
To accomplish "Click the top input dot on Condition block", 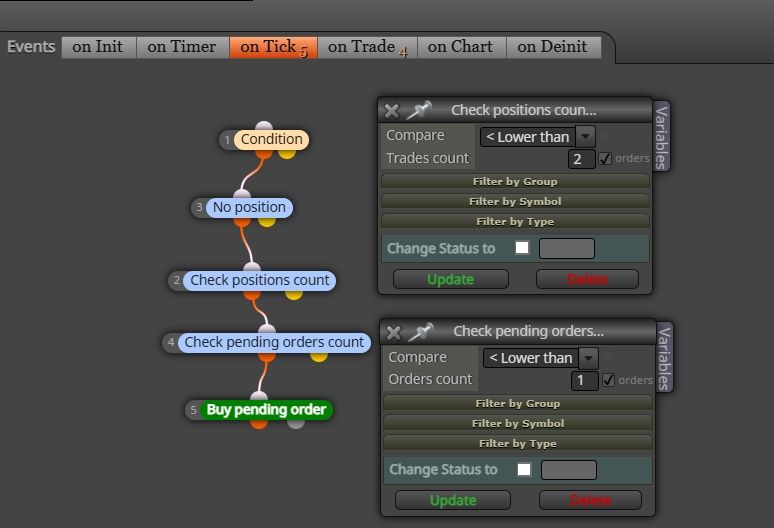I will 264,126.
